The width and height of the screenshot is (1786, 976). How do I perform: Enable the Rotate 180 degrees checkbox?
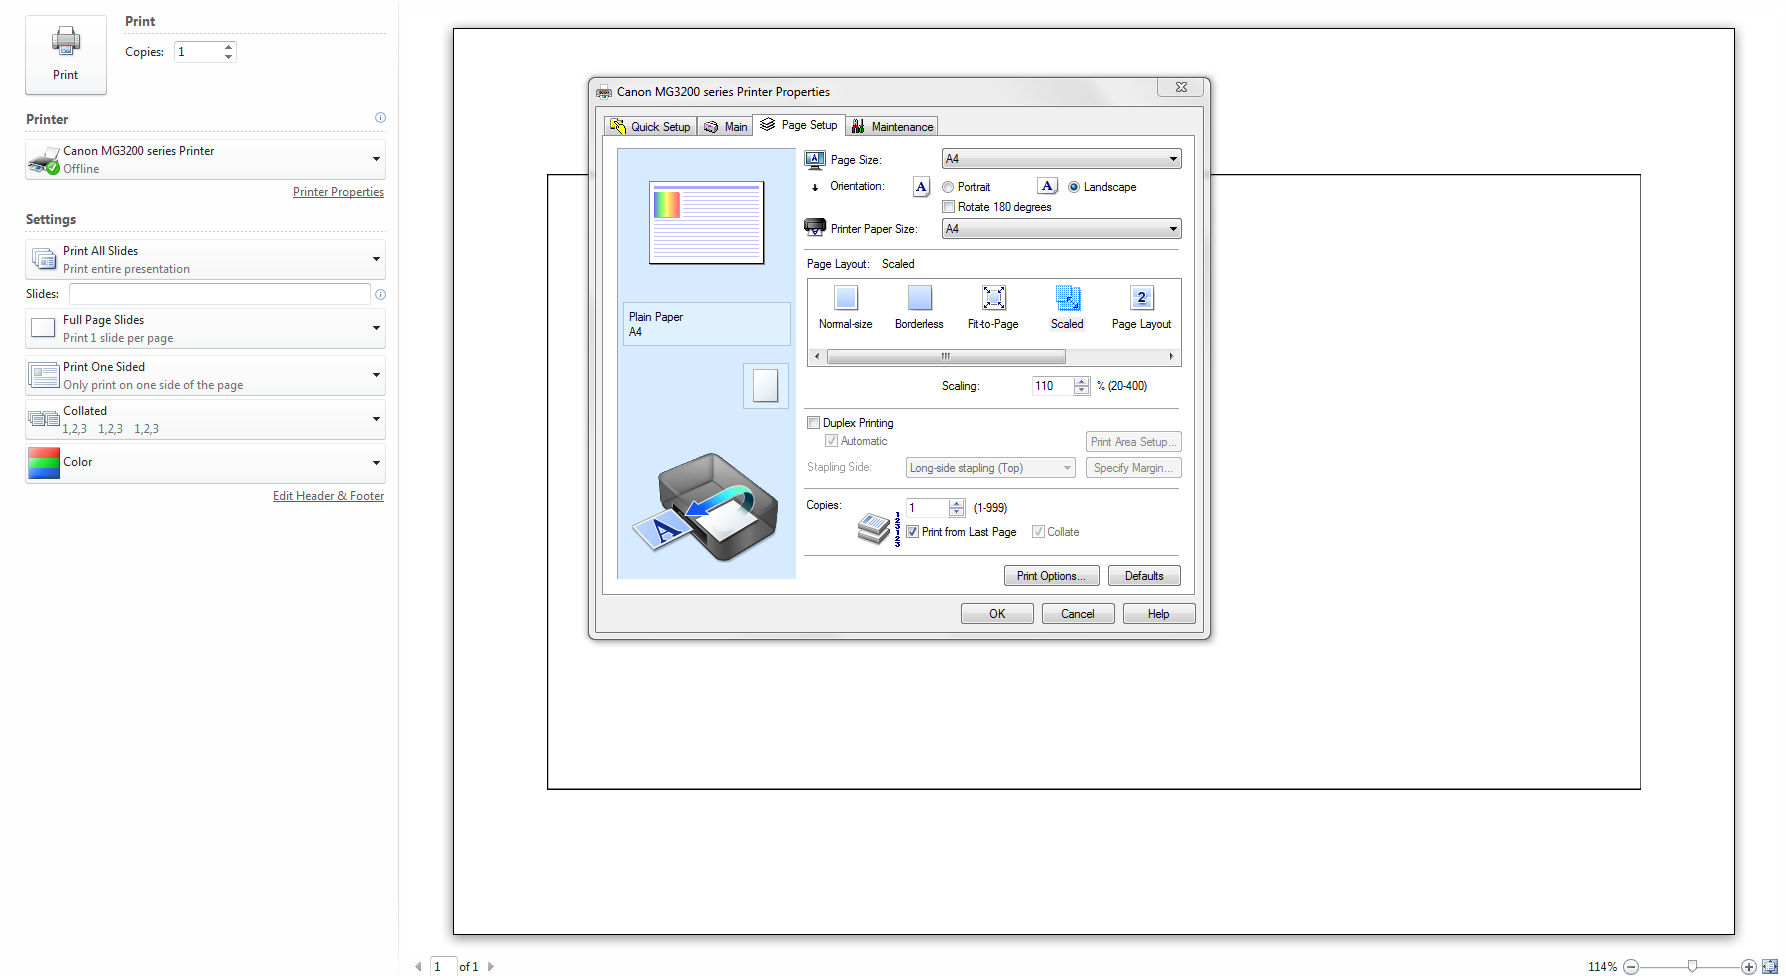pos(948,207)
